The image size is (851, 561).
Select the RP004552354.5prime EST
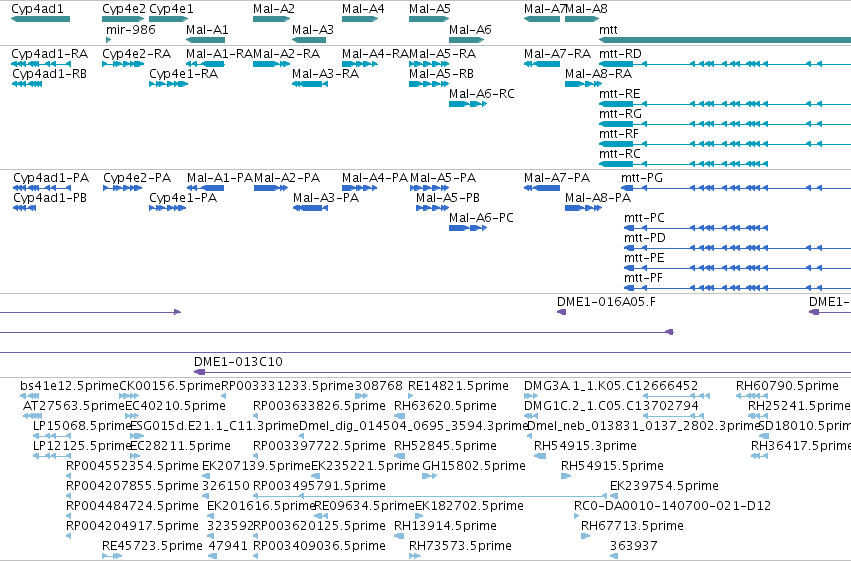68,476
